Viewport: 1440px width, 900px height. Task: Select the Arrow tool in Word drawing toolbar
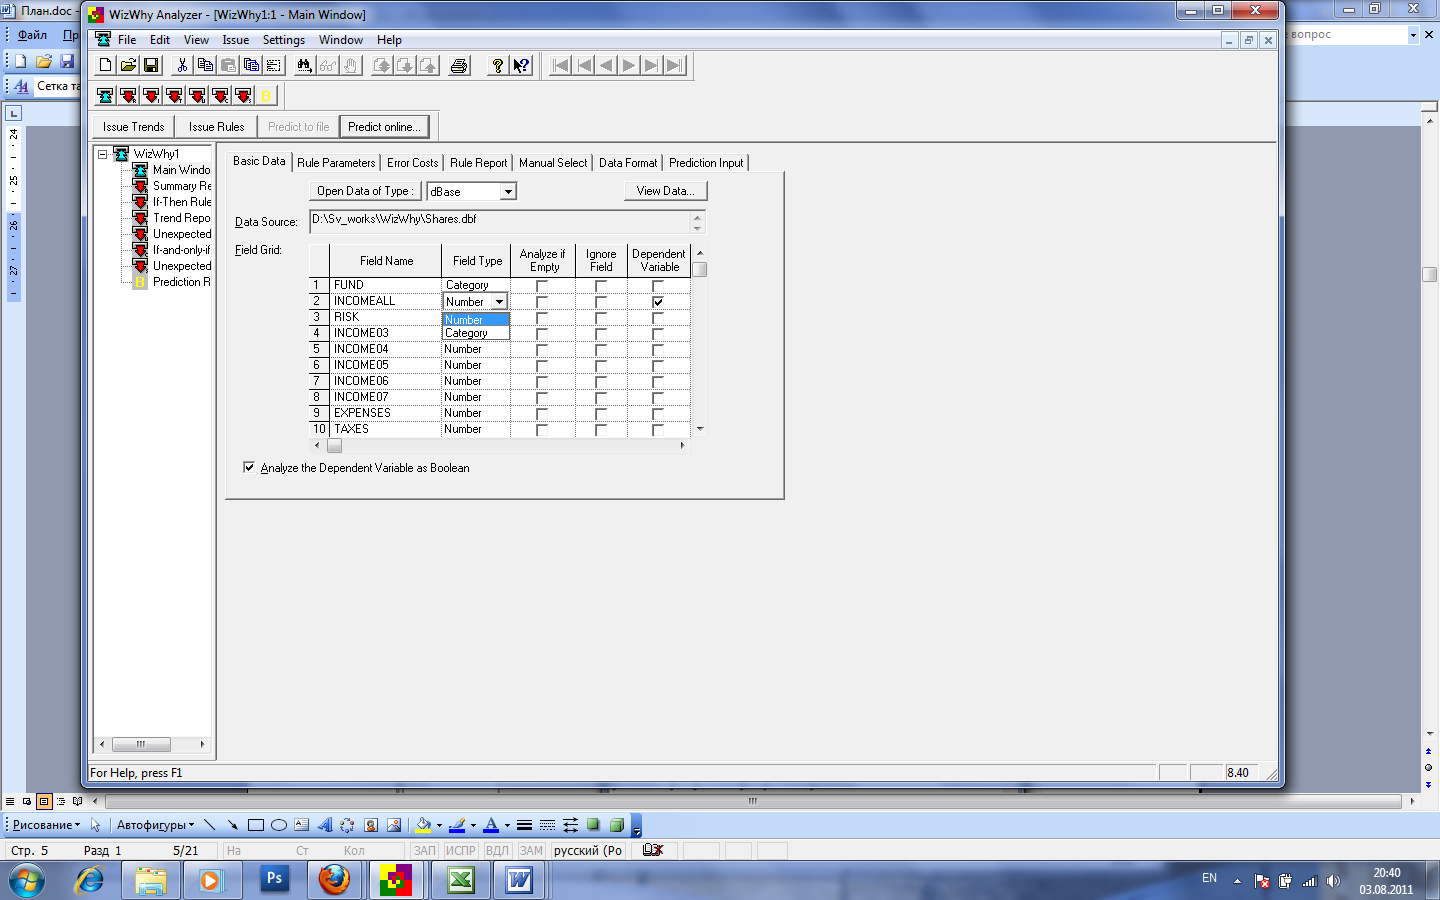[232, 825]
